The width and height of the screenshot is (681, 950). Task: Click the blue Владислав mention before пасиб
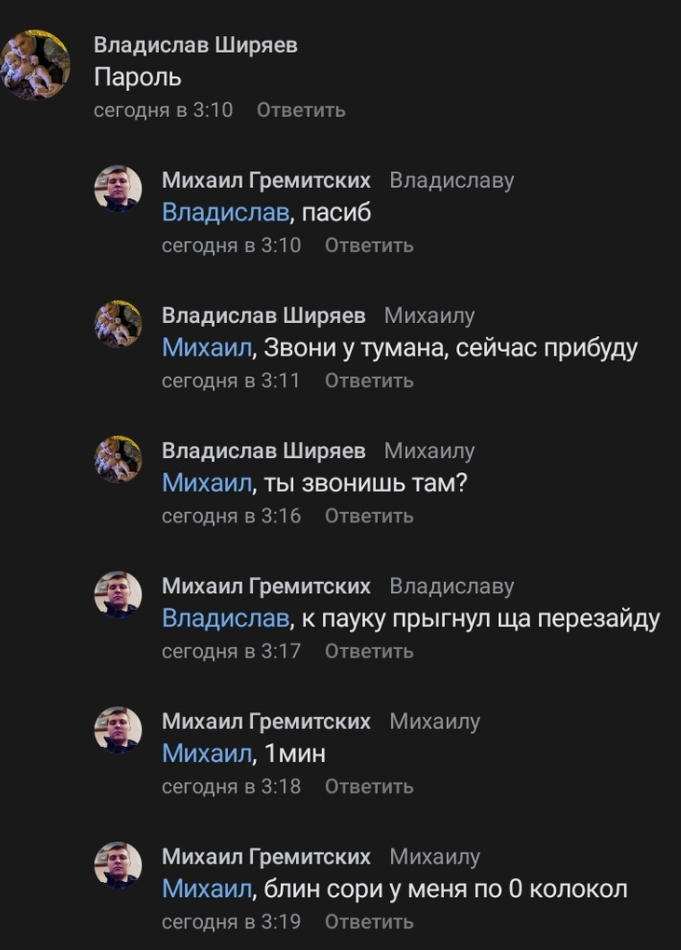click(224, 213)
